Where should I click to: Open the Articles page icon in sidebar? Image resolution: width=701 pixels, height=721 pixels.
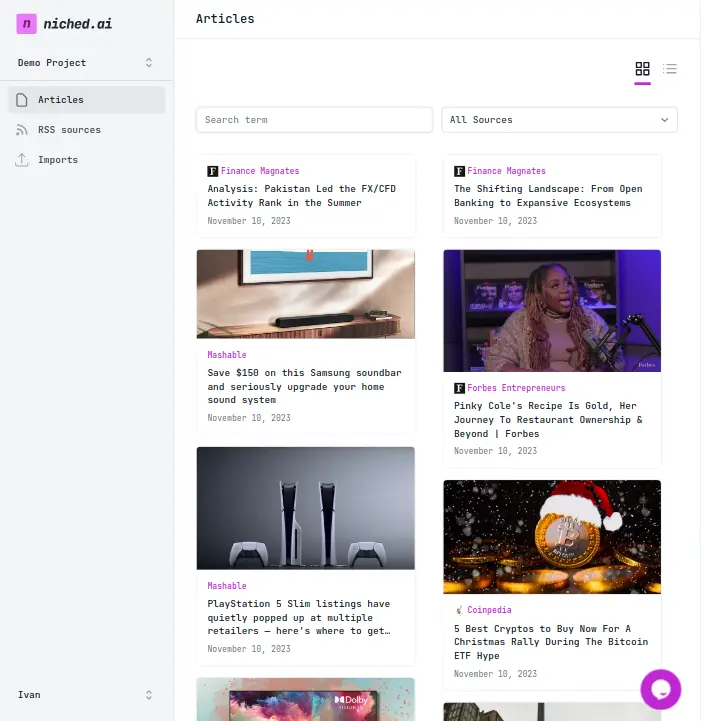[x=22, y=100]
